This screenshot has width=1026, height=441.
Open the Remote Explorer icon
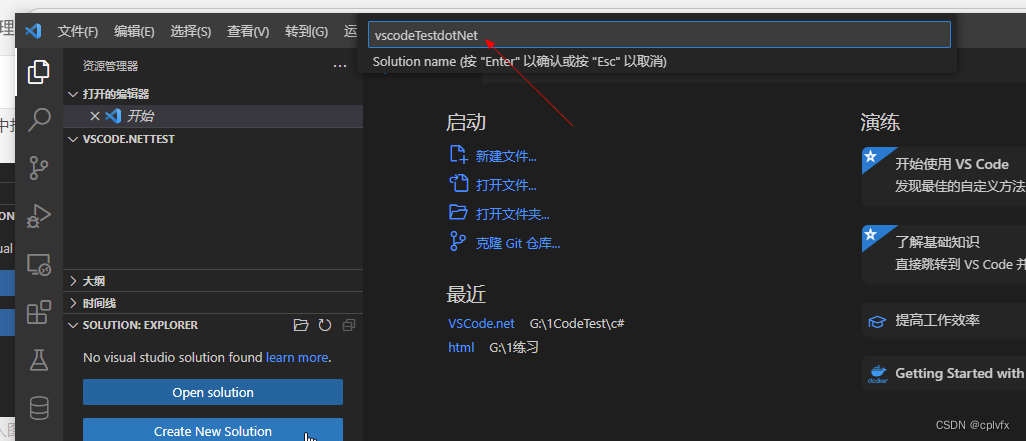(x=39, y=264)
